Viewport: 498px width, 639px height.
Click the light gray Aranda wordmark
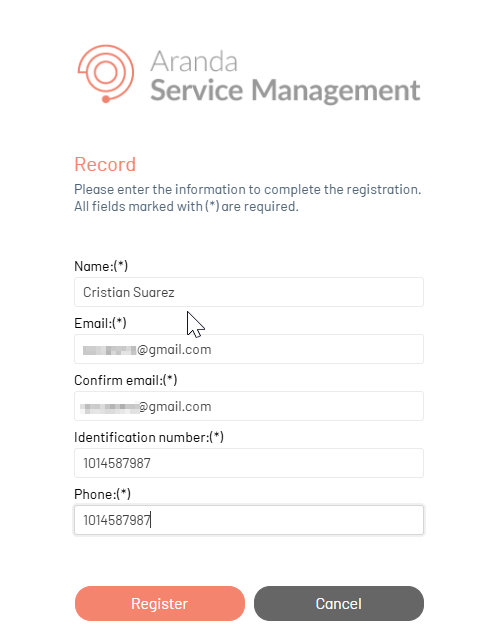(194, 62)
